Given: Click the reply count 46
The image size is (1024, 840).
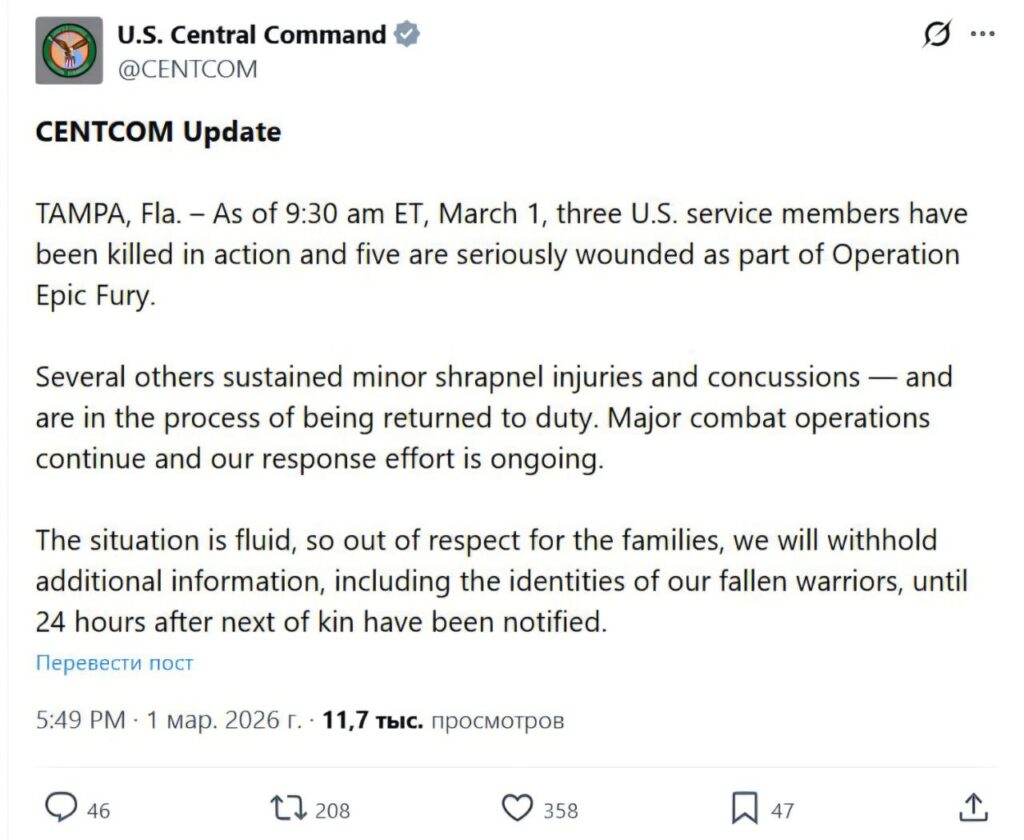Looking at the screenshot, I should [x=98, y=809].
